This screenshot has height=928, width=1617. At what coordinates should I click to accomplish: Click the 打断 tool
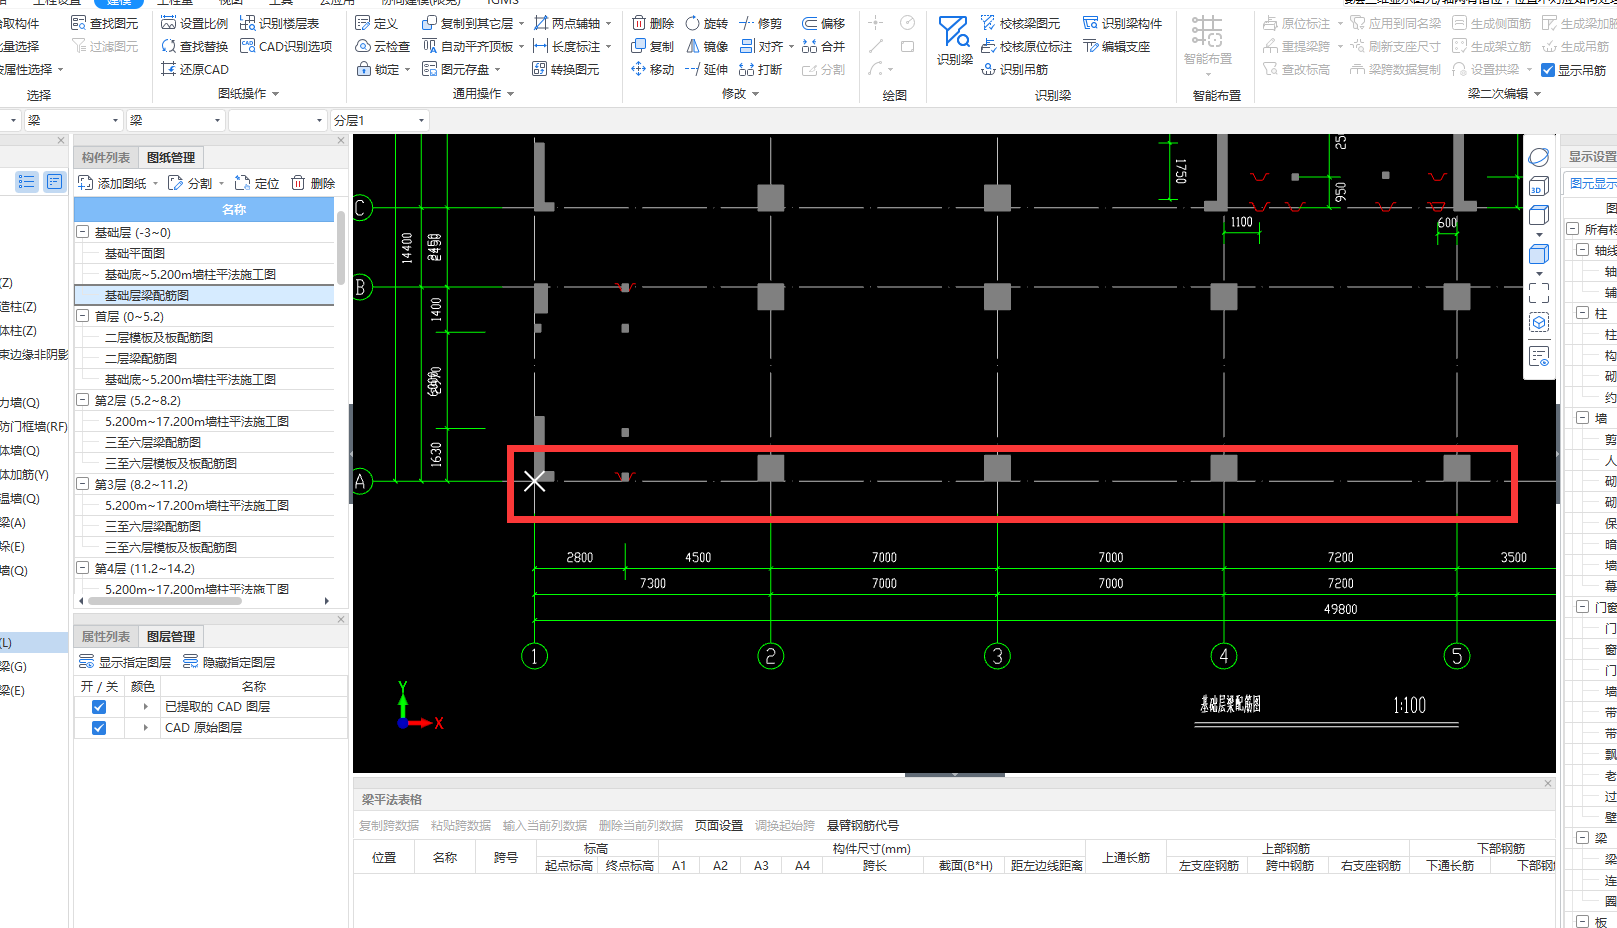click(x=760, y=69)
